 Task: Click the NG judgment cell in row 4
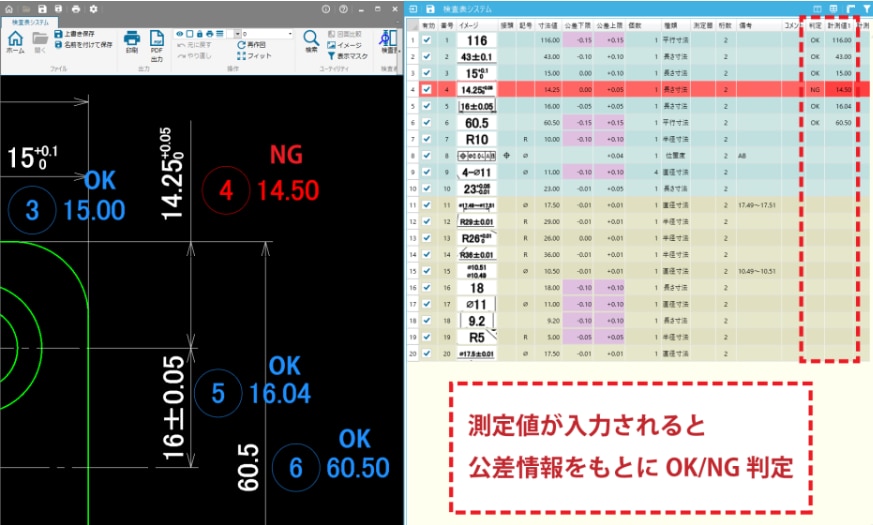pyautogui.click(x=815, y=90)
